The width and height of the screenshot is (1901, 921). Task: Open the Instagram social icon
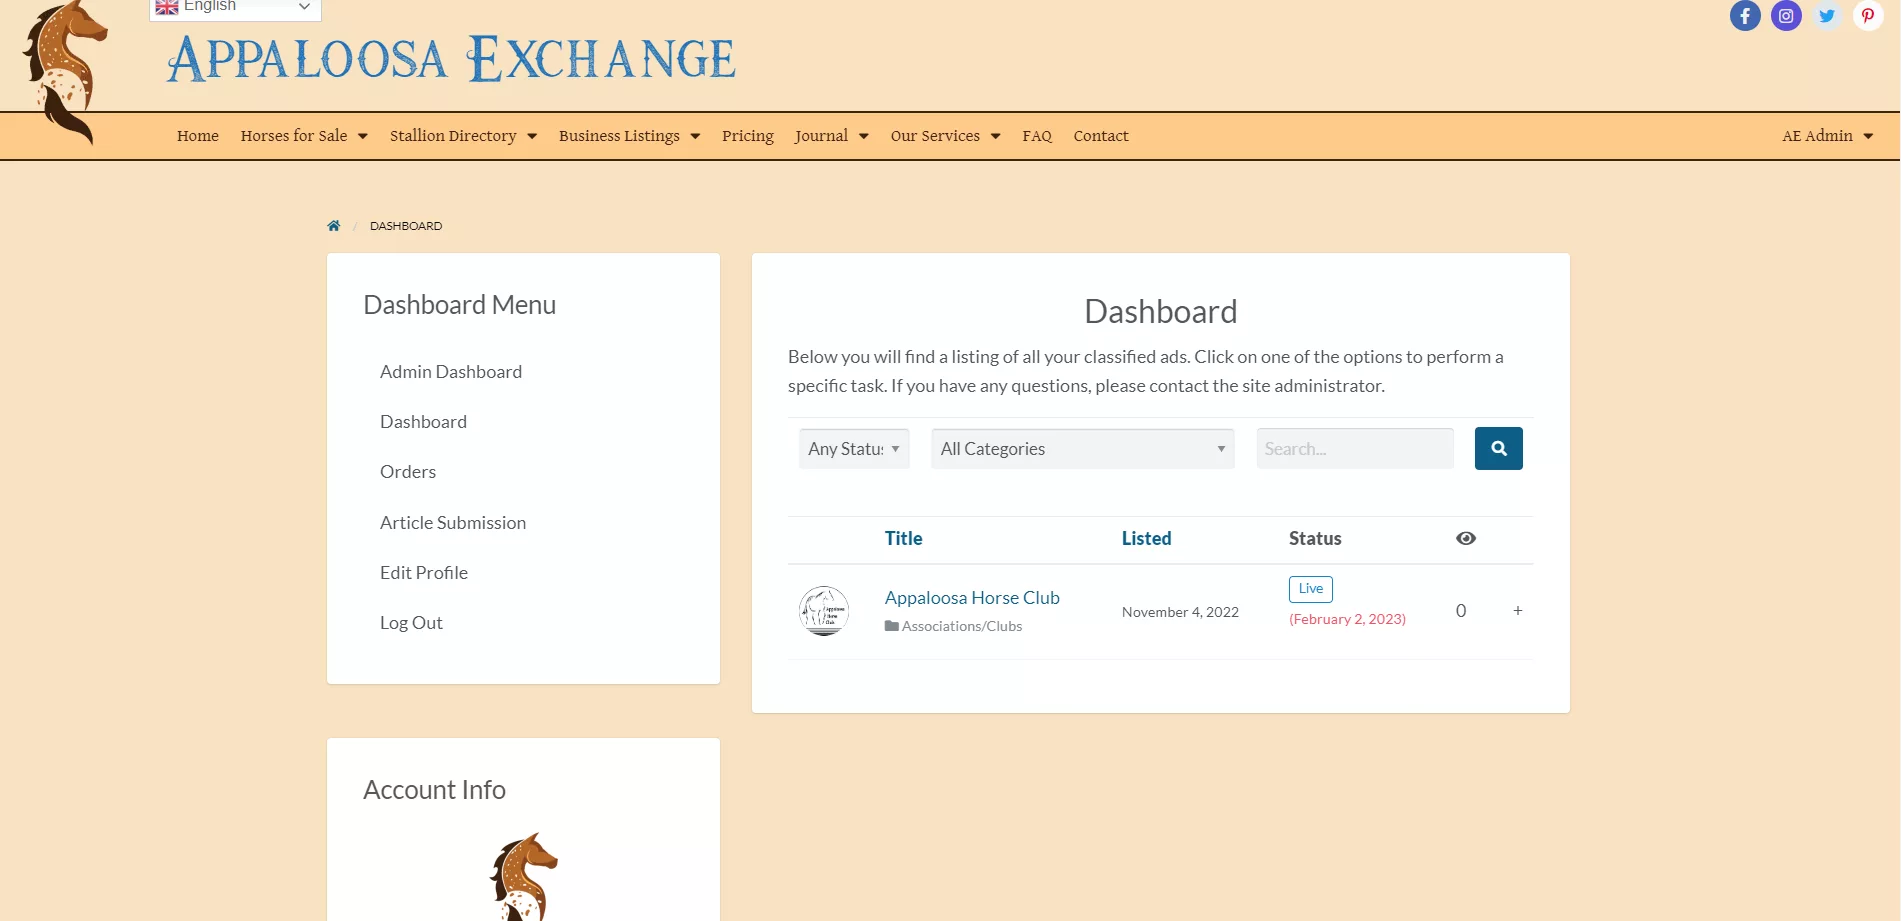pyautogui.click(x=1786, y=16)
